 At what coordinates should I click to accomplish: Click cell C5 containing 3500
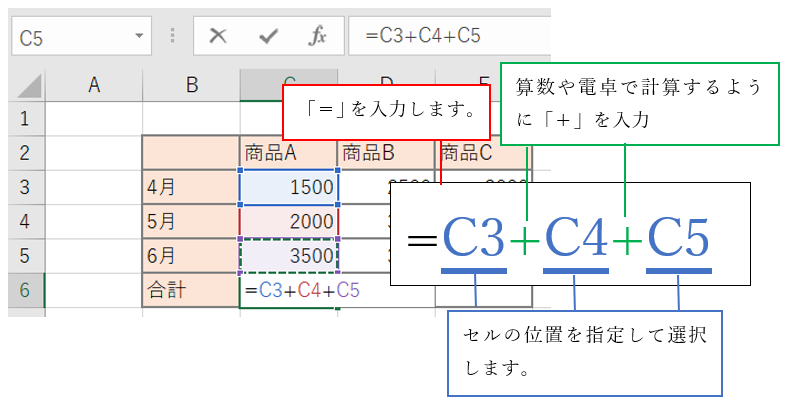pos(290,255)
